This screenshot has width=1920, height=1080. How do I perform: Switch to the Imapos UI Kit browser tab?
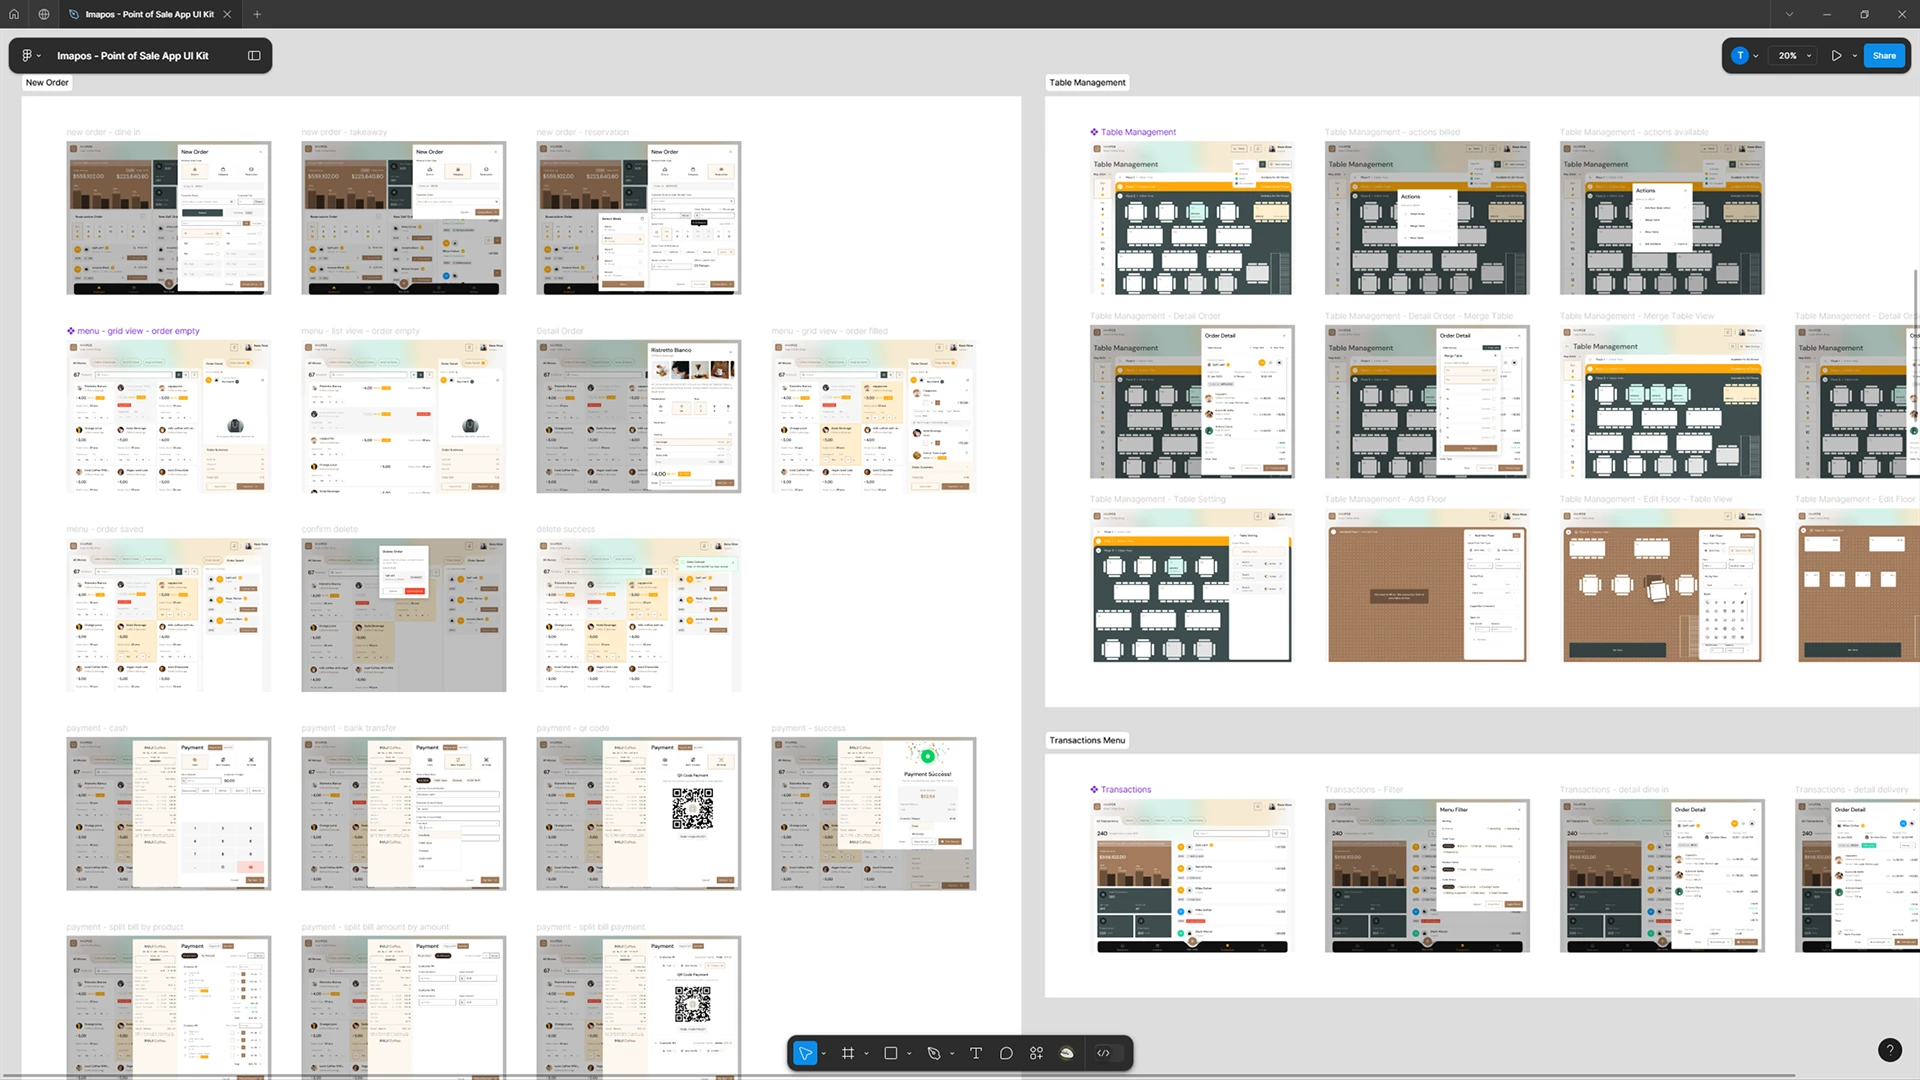pos(148,14)
